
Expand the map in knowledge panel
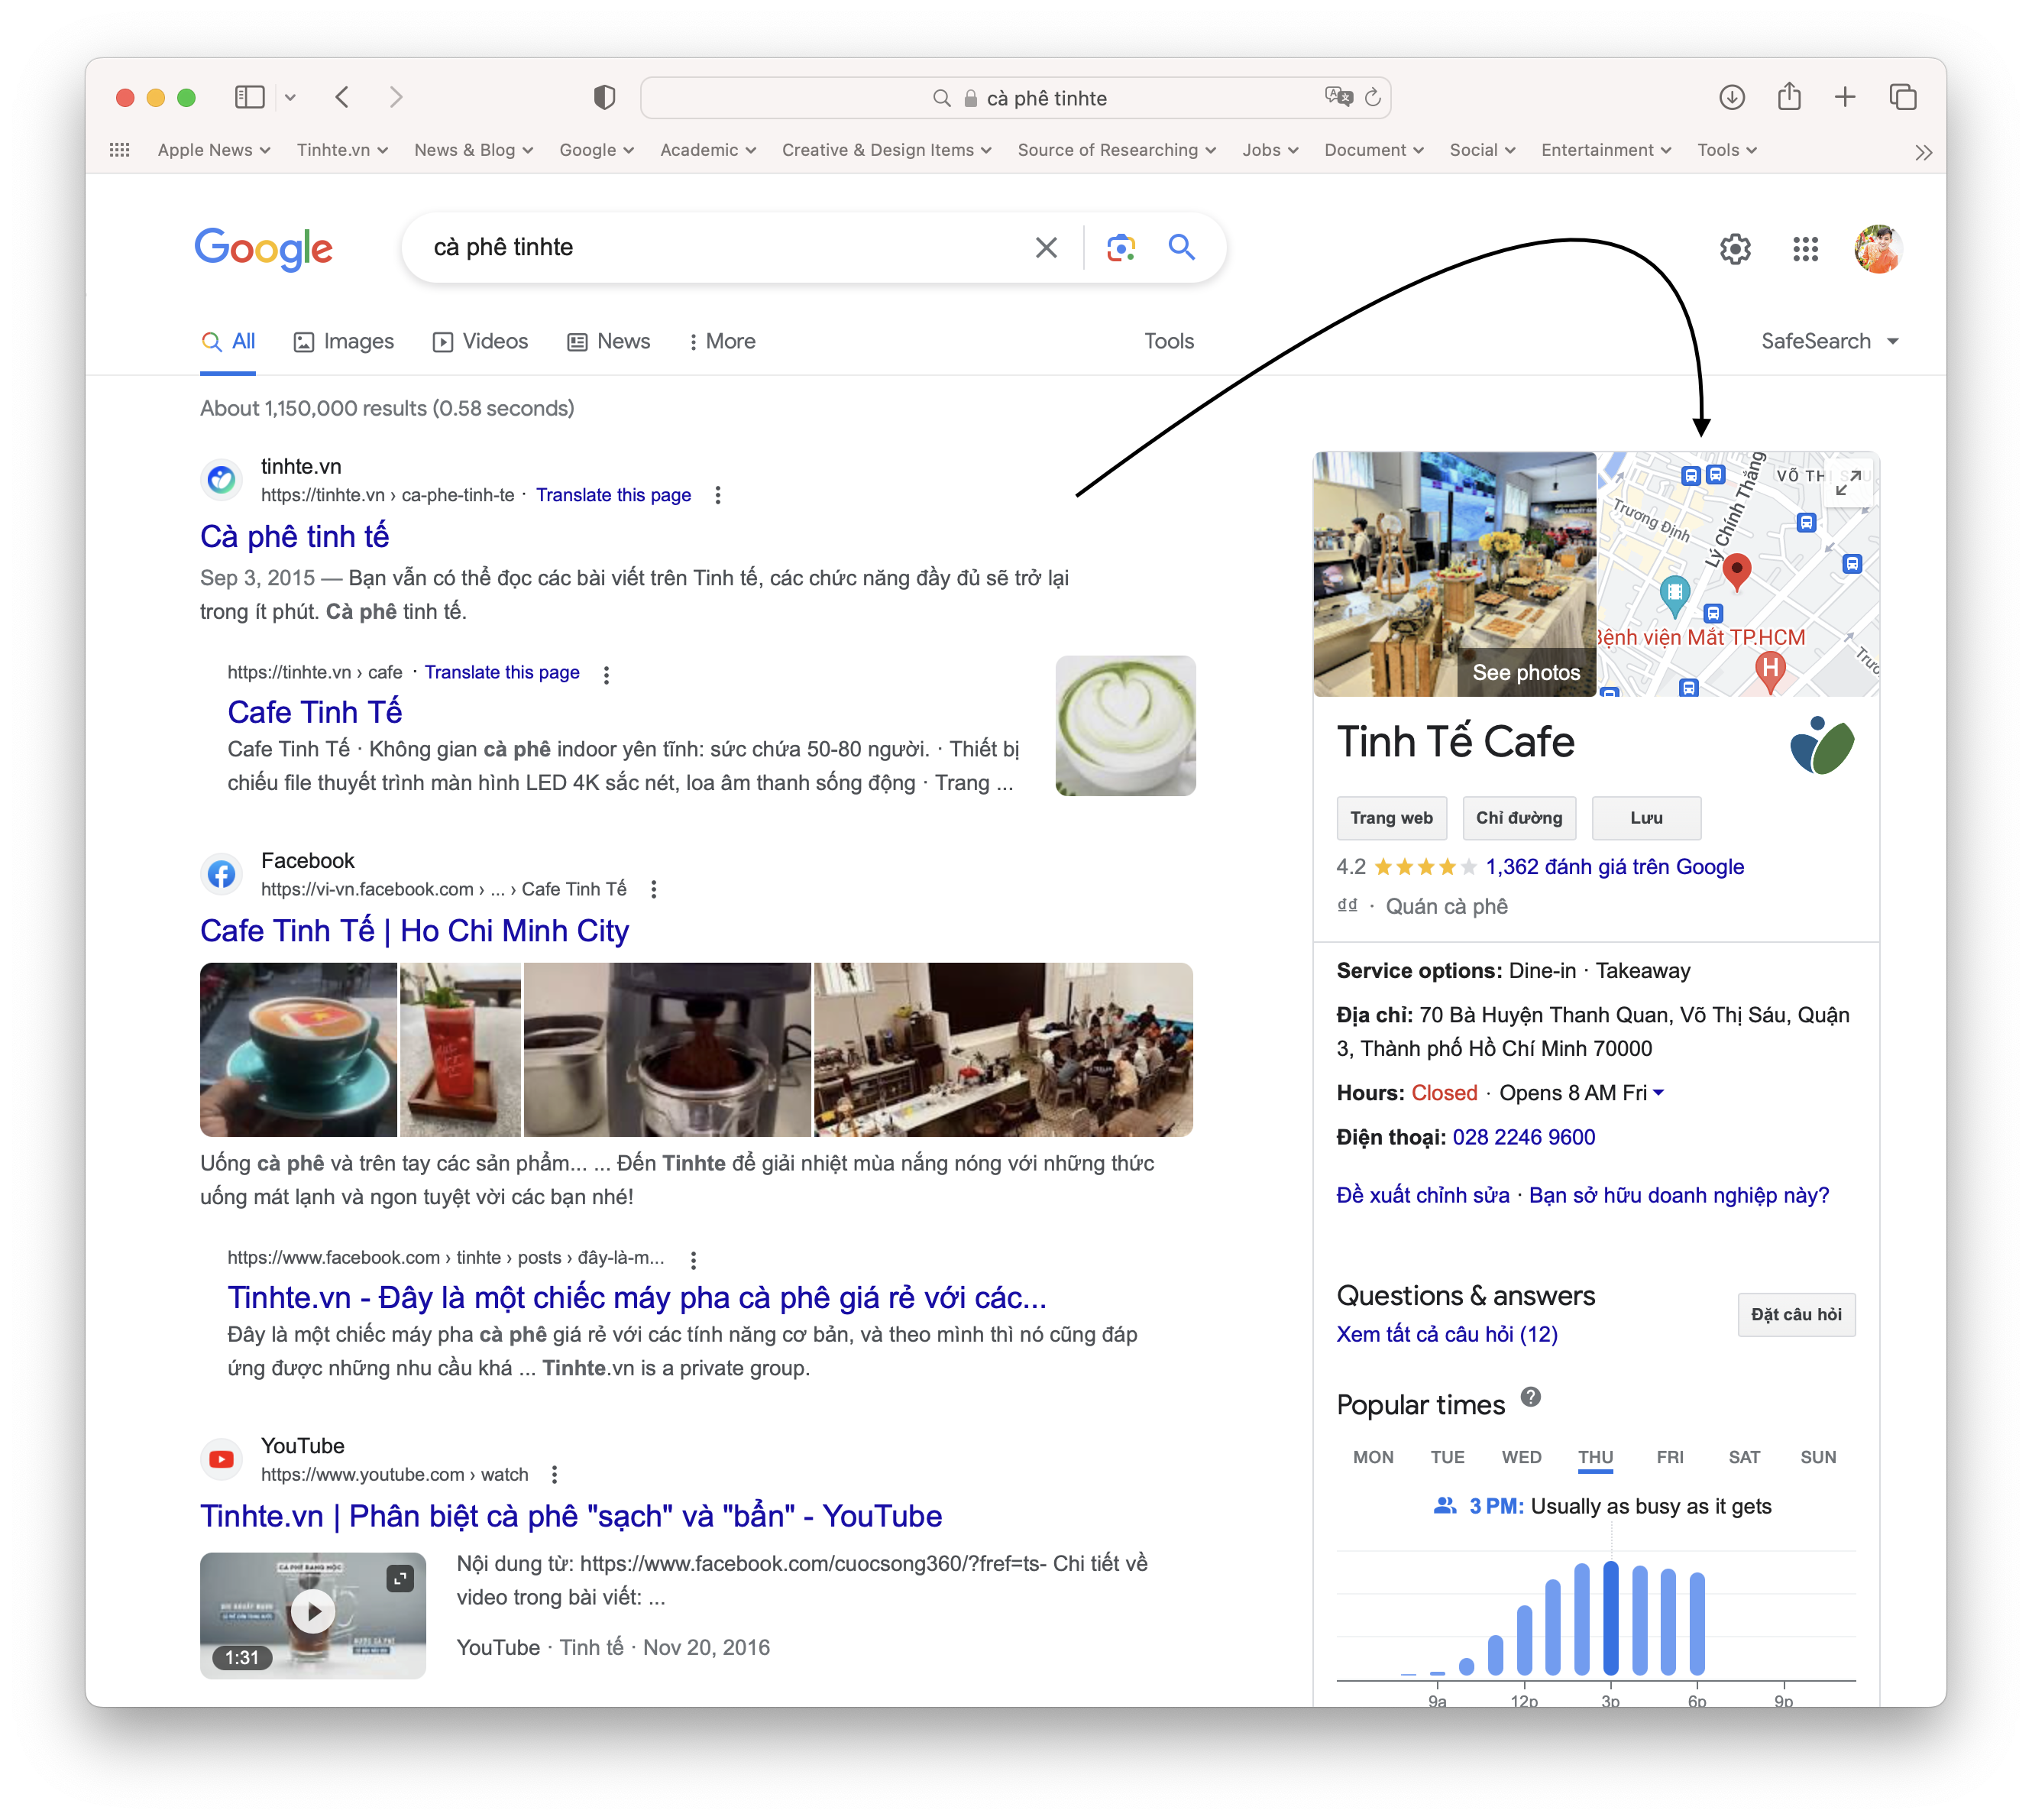click(1848, 483)
